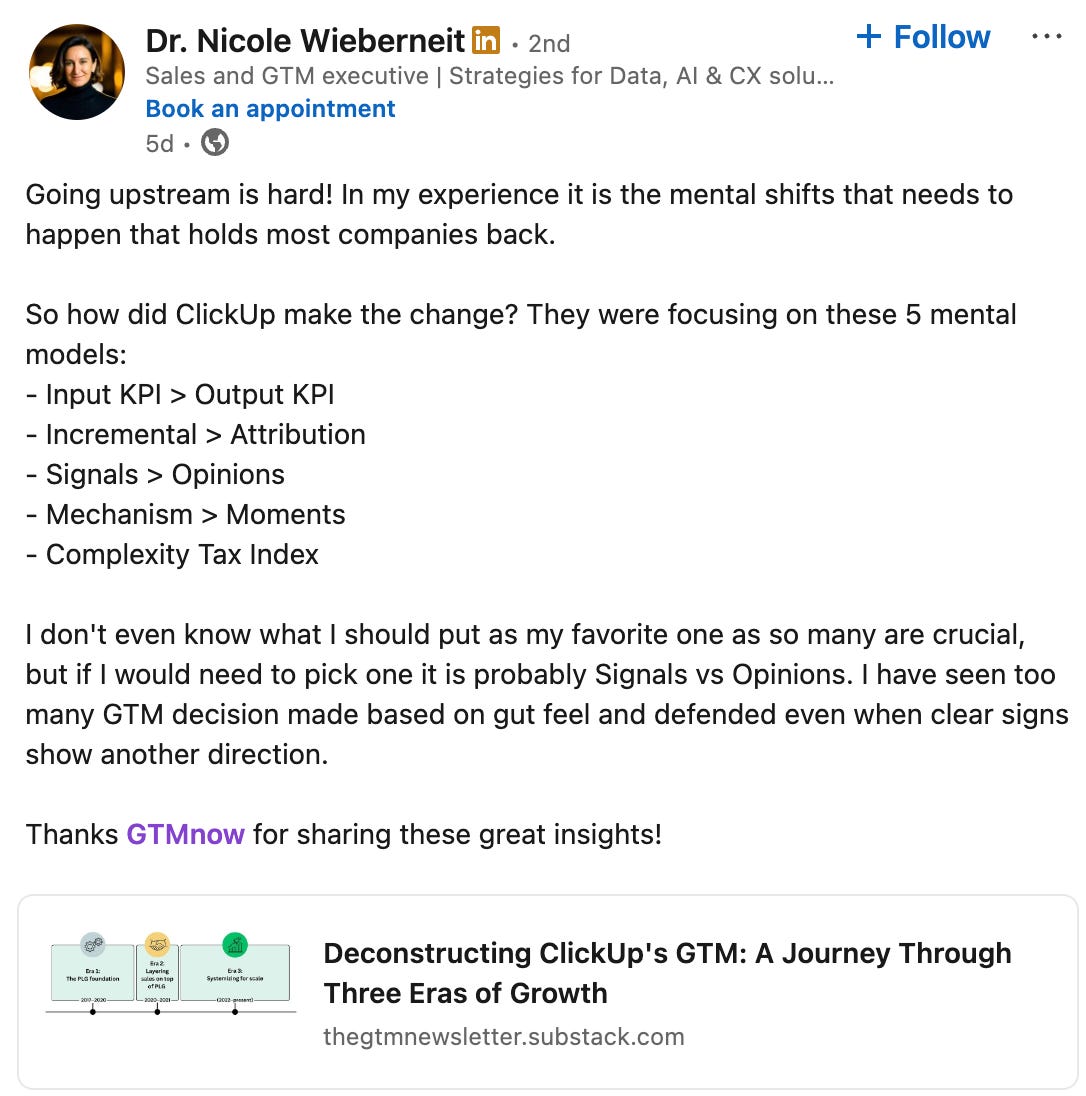
Task: Click the Era 1 PLG foundation box
Action: [92, 974]
